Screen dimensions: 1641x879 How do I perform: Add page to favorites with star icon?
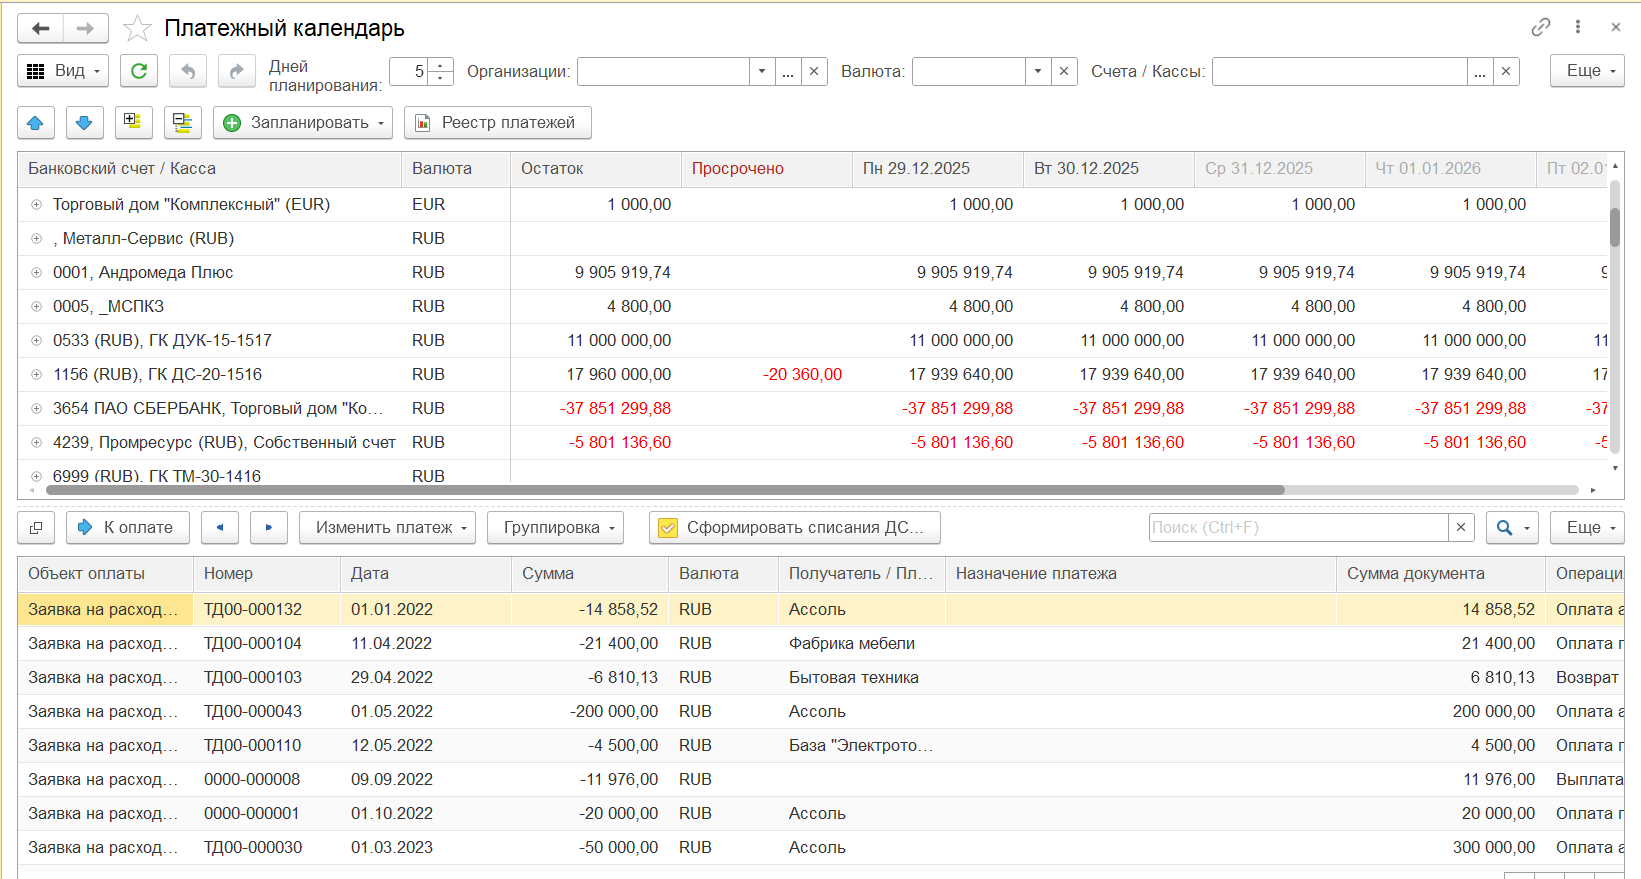point(137,29)
